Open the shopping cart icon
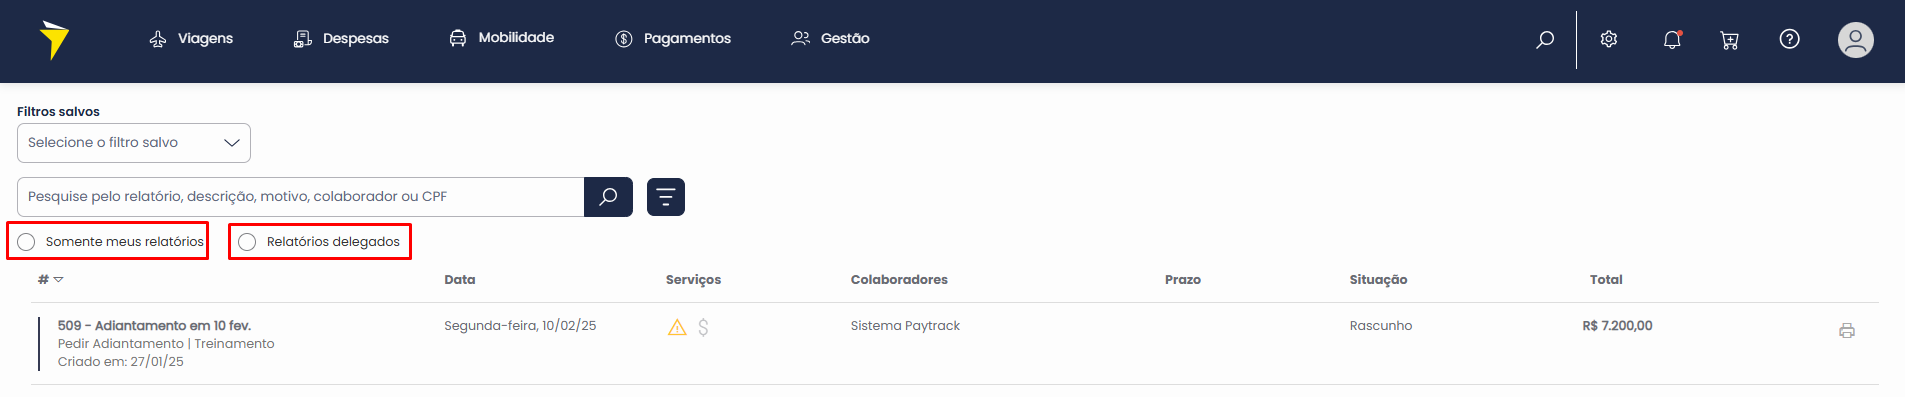Screen dimensions: 1905x397 tap(1729, 40)
